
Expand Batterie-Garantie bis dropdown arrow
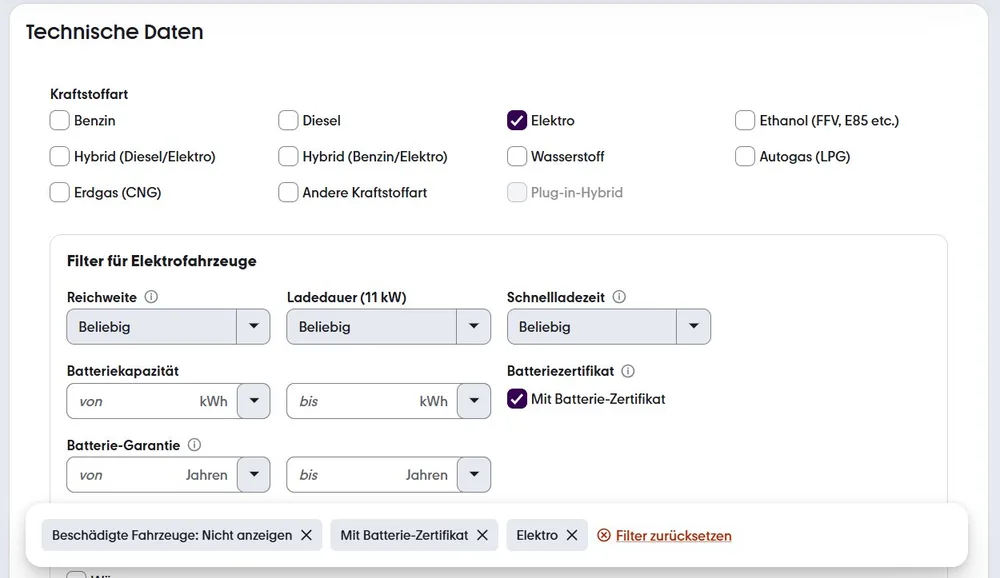pos(474,475)
